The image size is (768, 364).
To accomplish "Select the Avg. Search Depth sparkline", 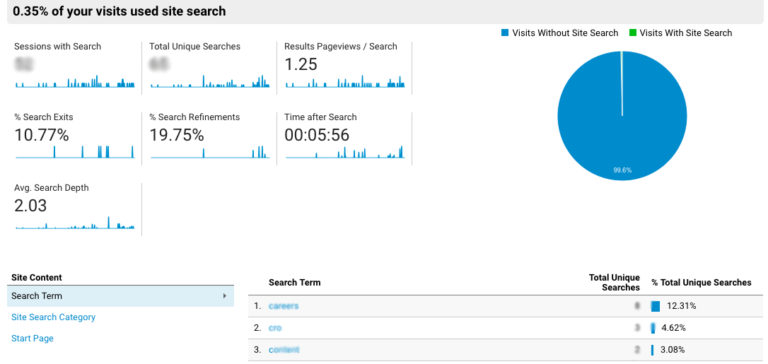I will point(74,222).
